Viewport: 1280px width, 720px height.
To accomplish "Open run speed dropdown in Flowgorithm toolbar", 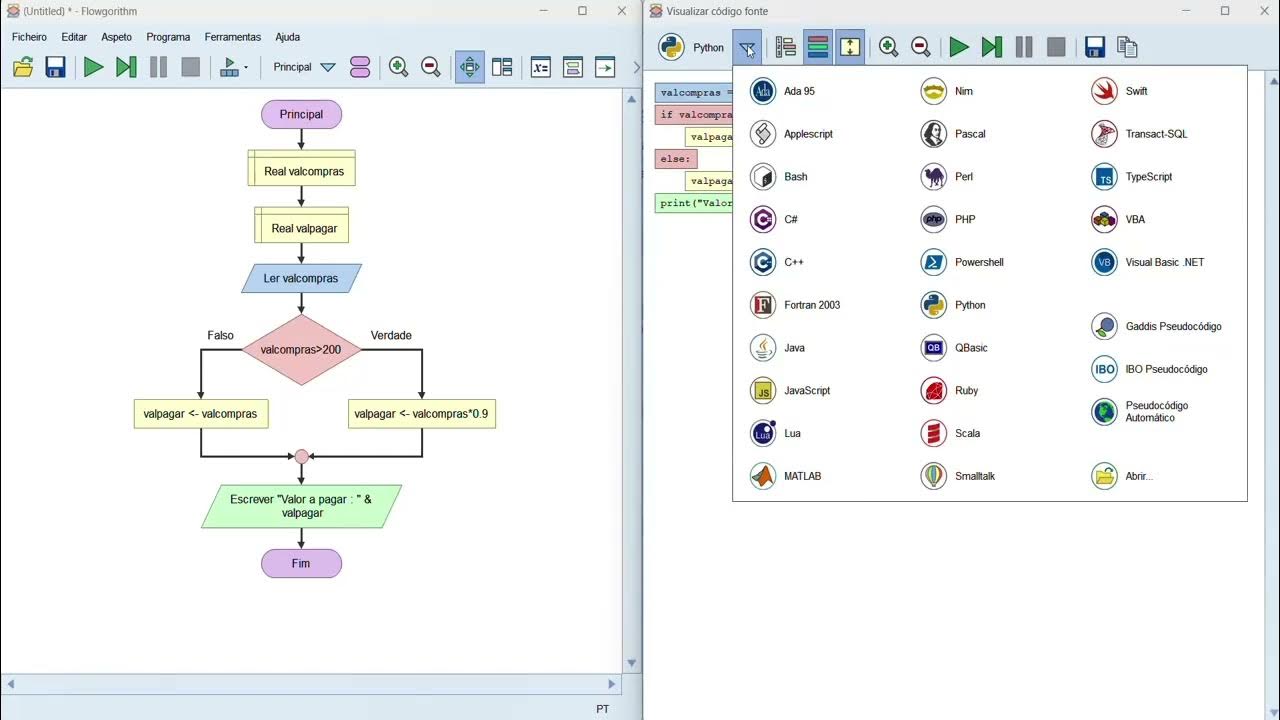I will click(233, 67).
